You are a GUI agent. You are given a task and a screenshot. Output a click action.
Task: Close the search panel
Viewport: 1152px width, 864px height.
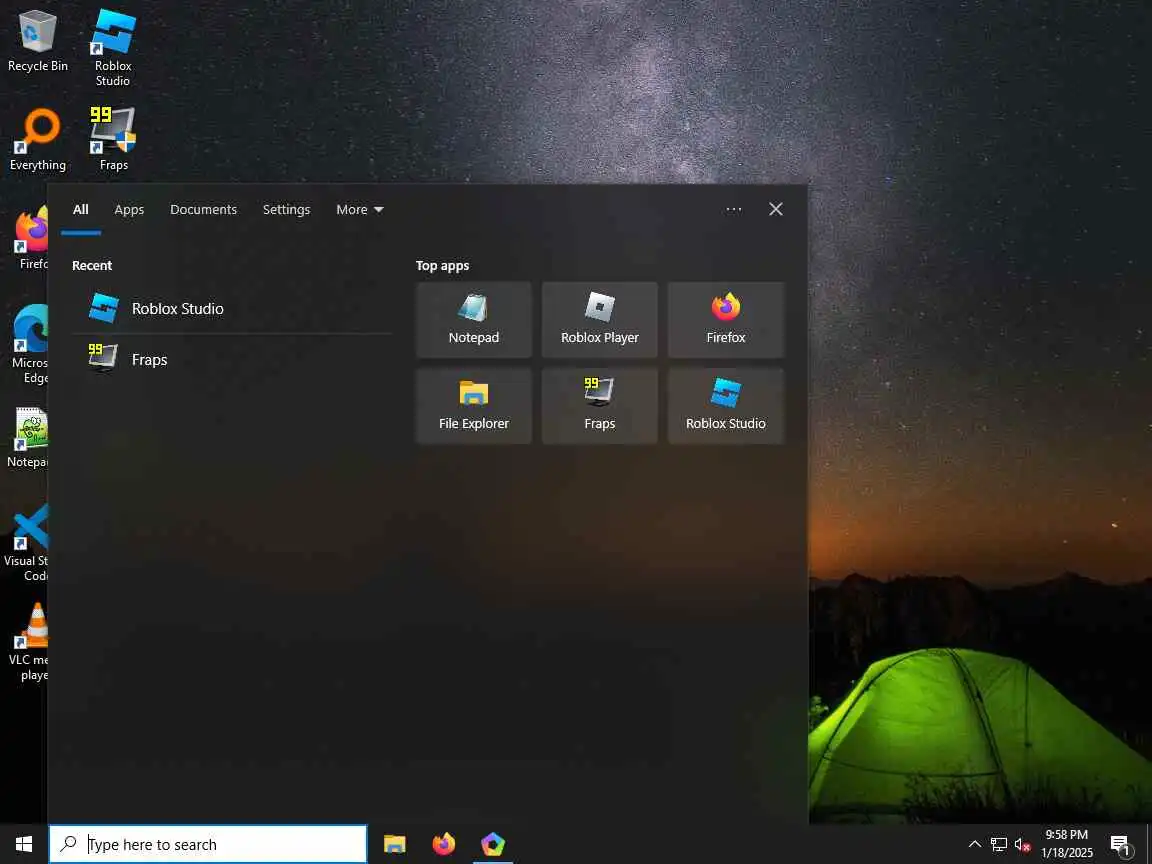776,209
